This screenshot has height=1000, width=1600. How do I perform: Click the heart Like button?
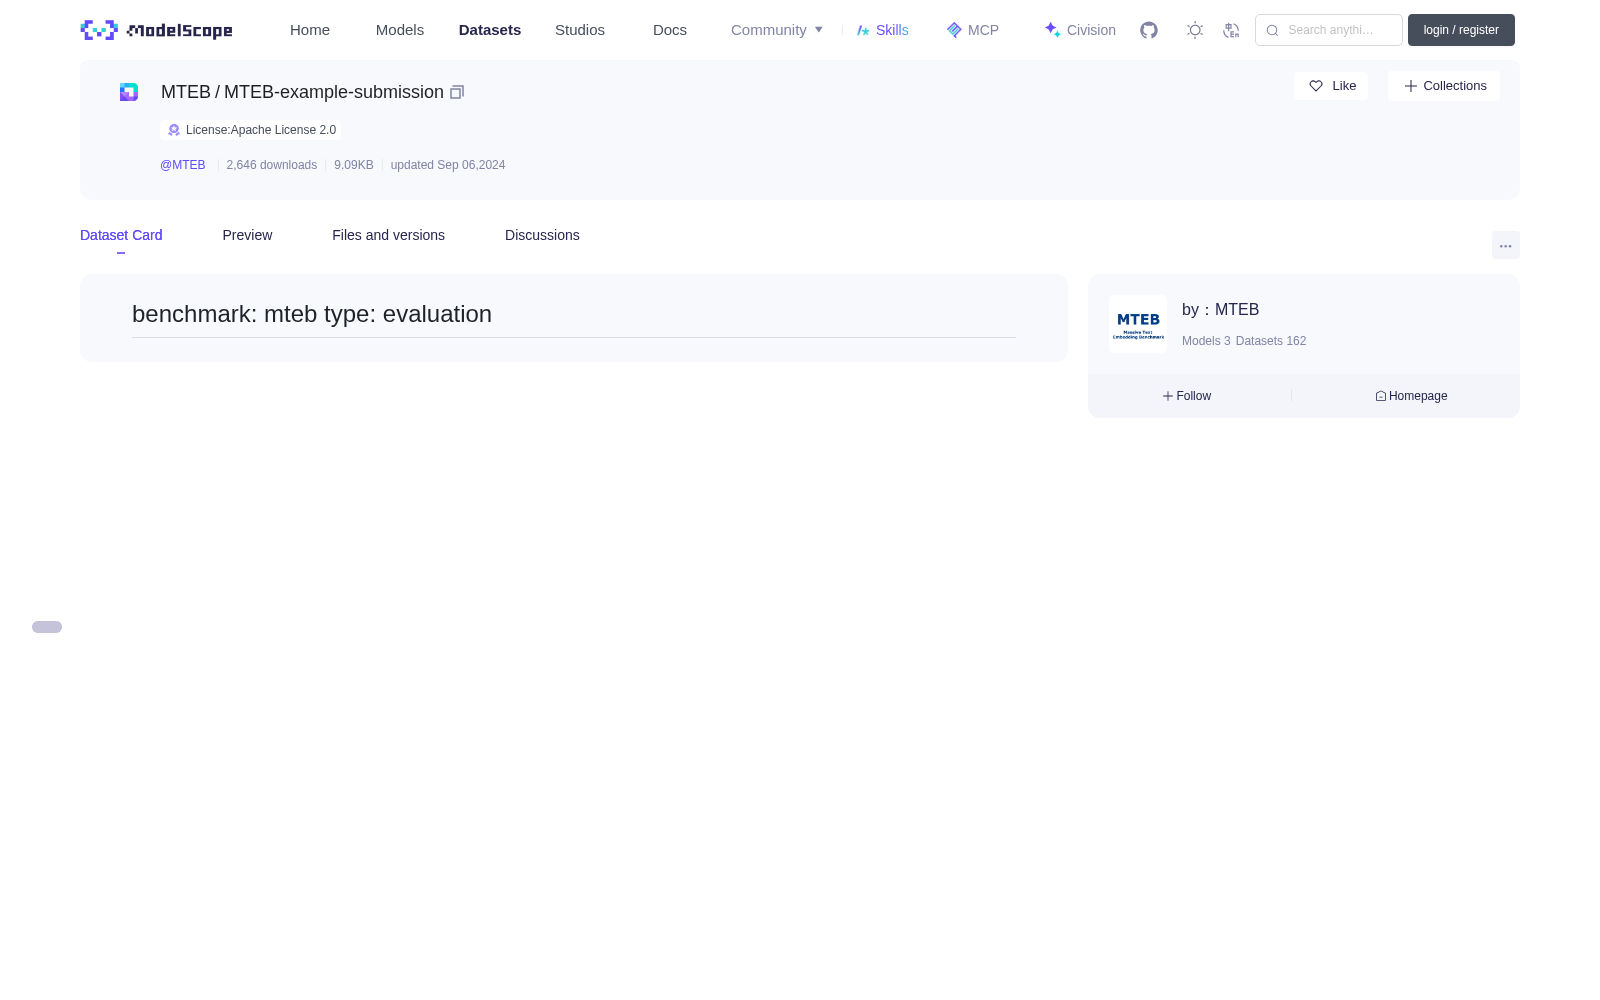(x=1331, y=86)
